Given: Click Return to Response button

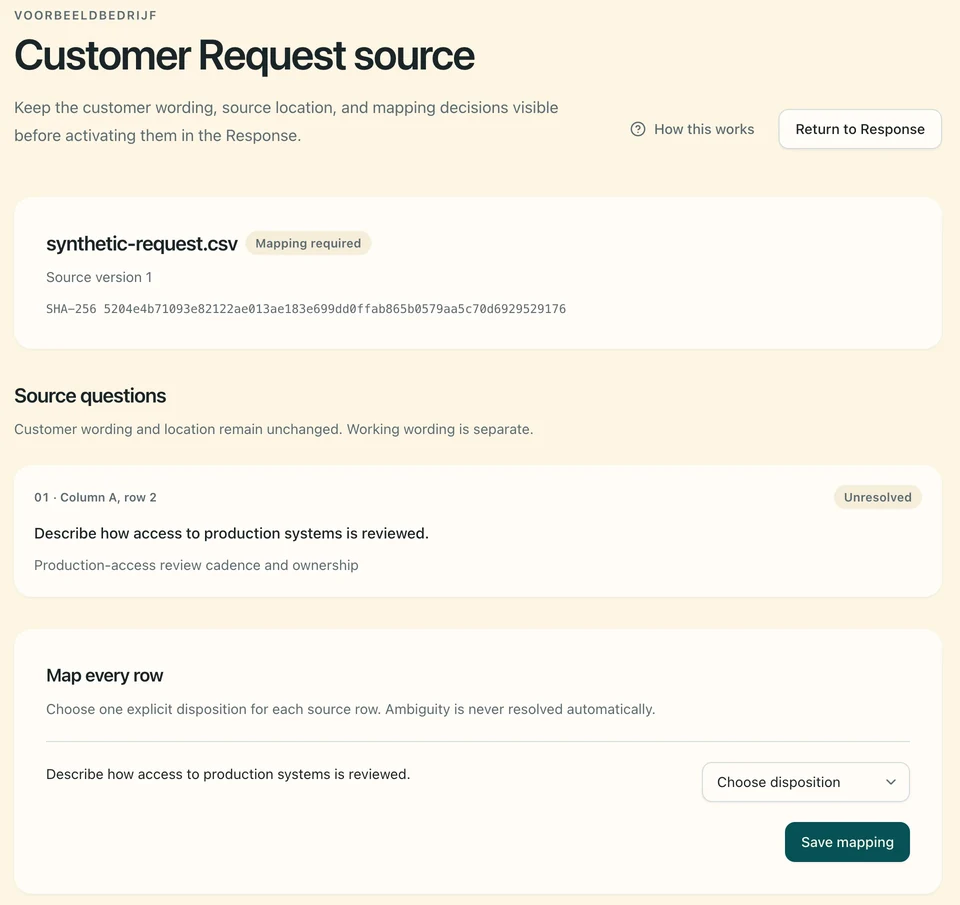Looking at the screenshot, I should point(860,129).
